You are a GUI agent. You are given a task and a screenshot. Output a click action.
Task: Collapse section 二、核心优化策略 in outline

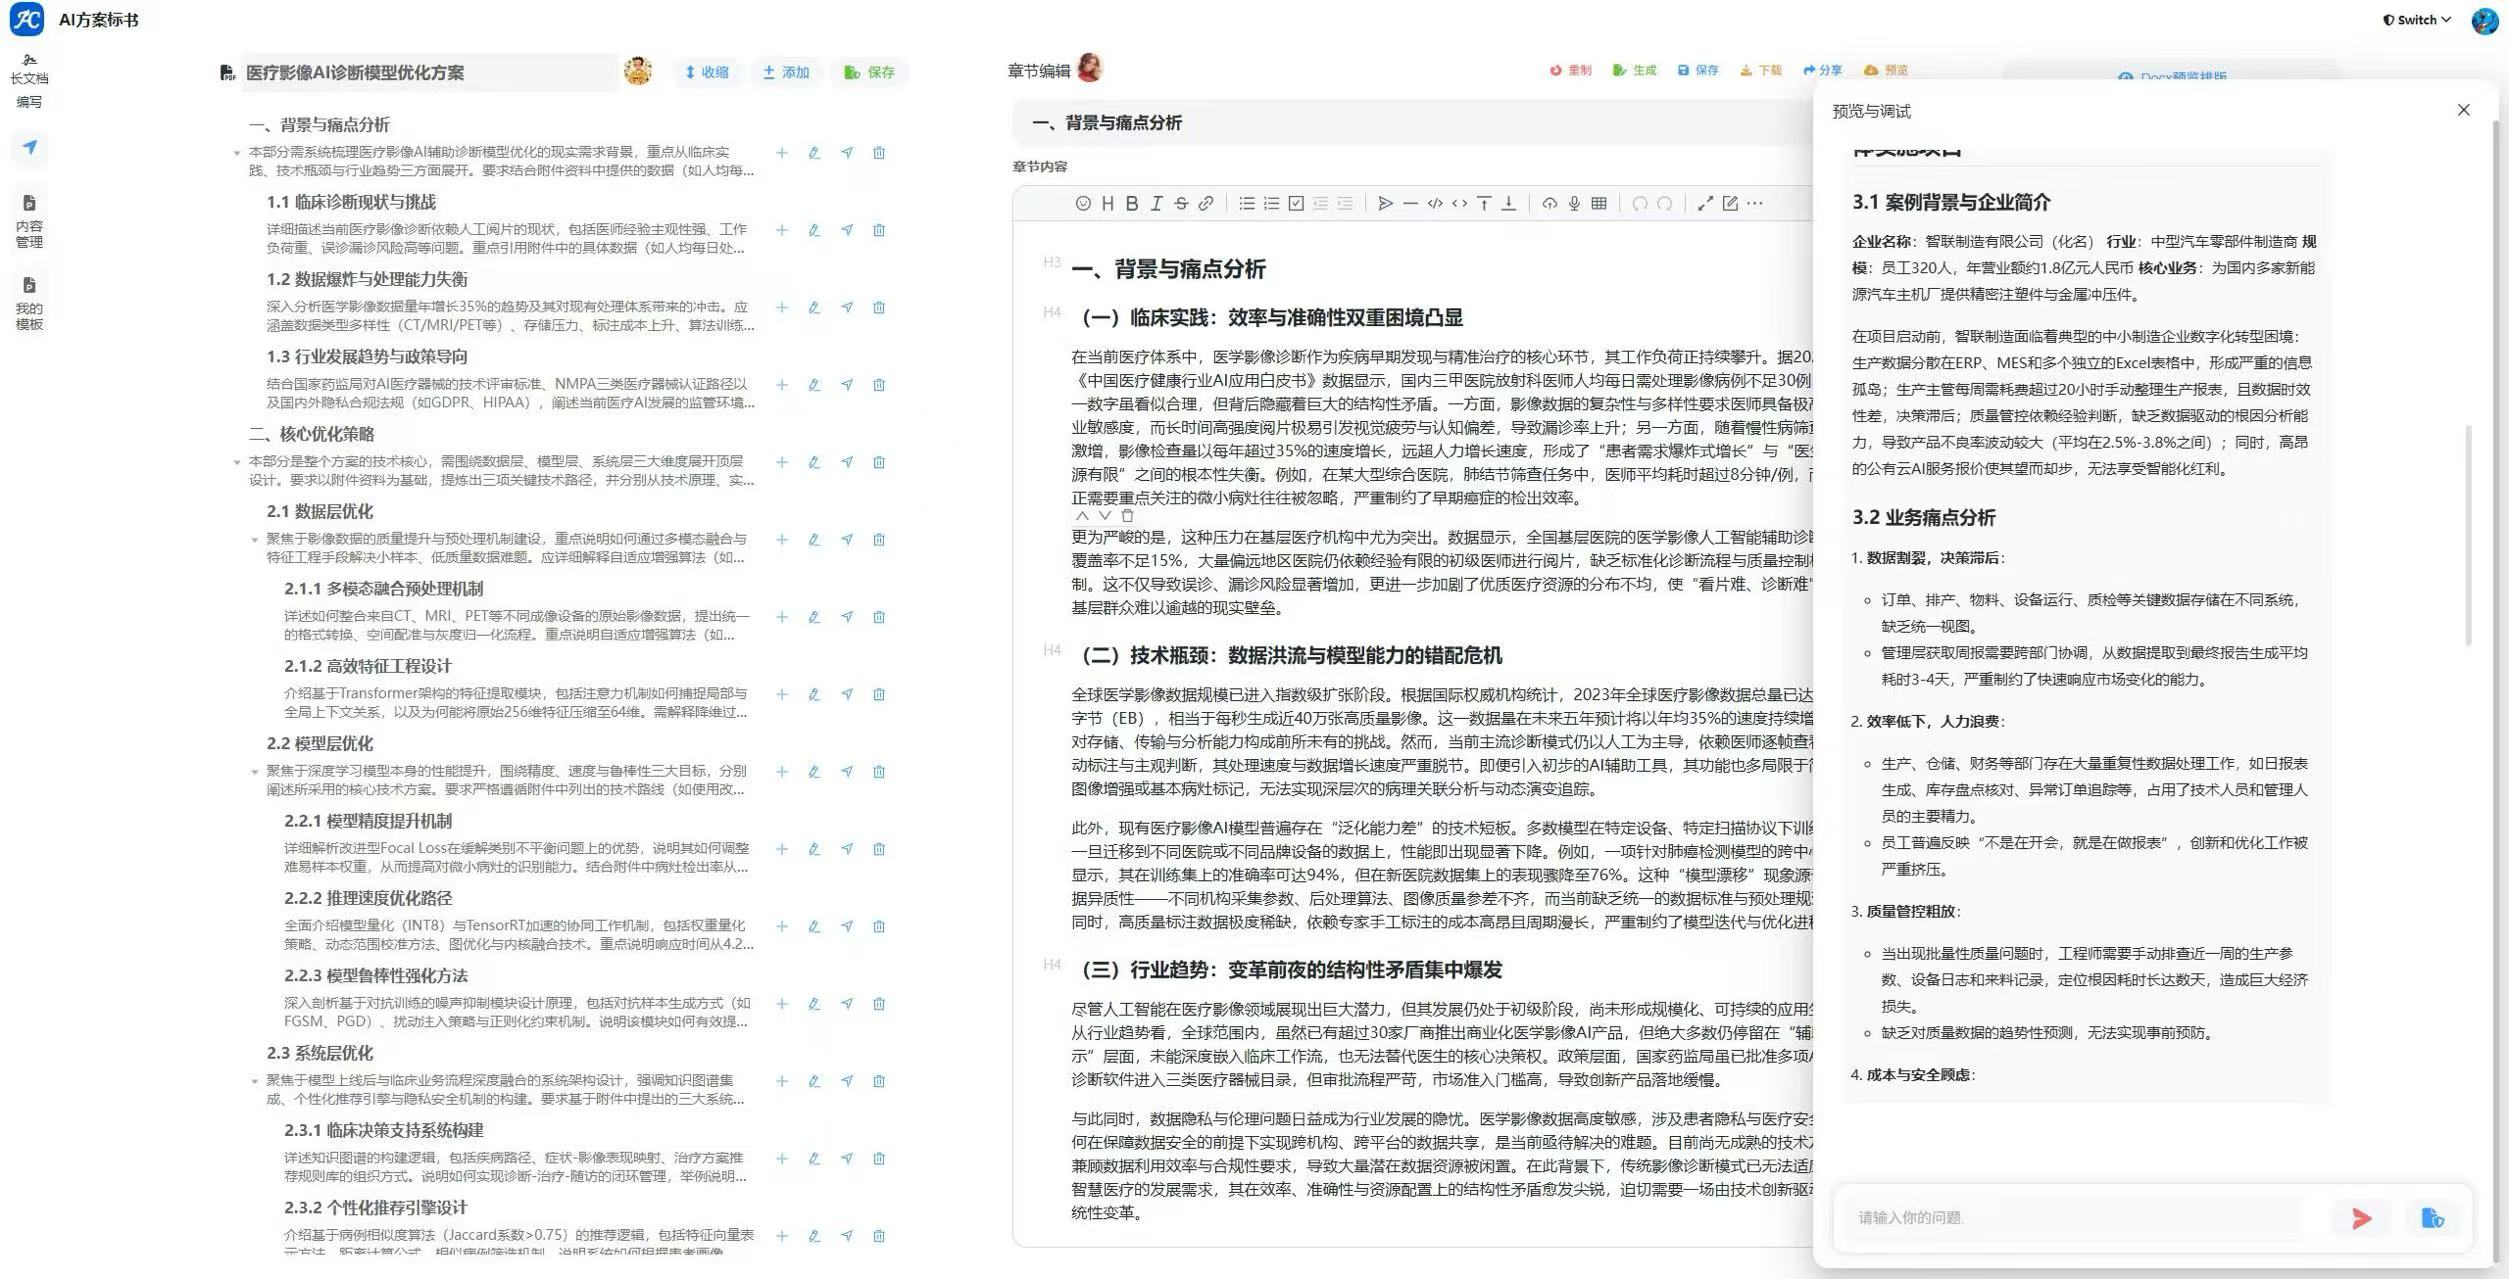237,462
